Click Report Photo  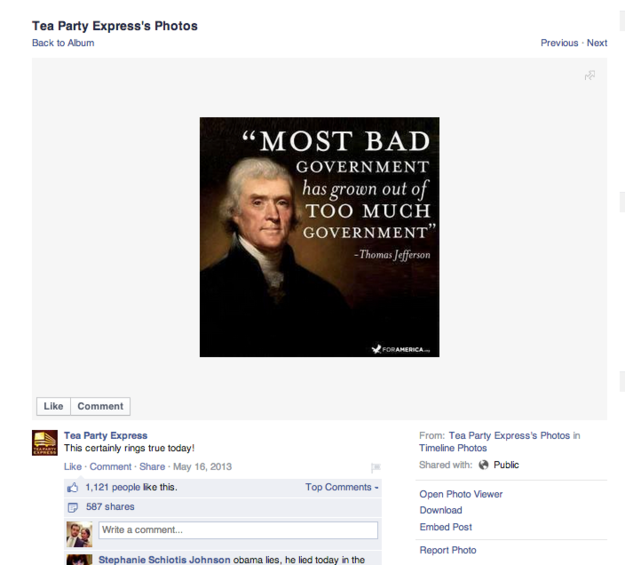(x=448, y=550)
